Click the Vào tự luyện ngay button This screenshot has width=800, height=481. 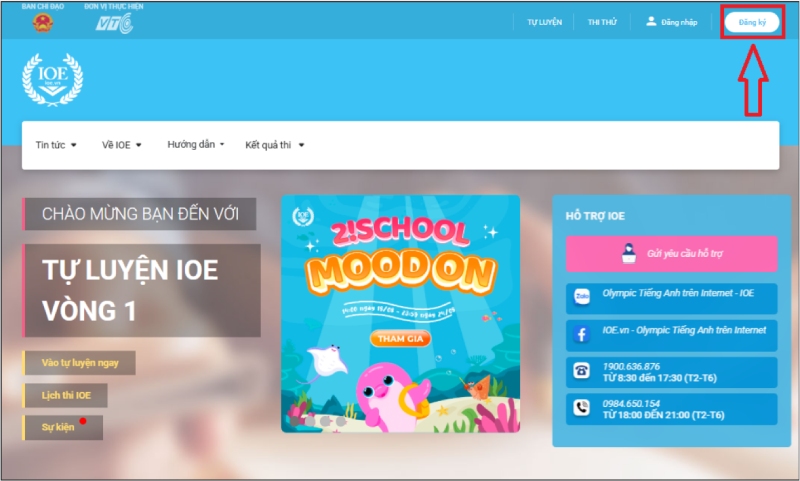tap(79, 363)
